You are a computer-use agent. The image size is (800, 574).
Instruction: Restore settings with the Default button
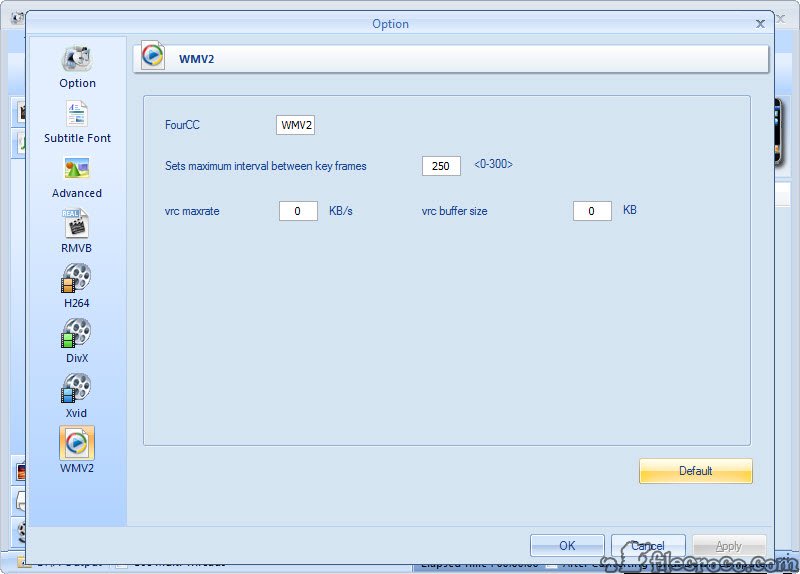pyautogui.click(x=695, y=470)
